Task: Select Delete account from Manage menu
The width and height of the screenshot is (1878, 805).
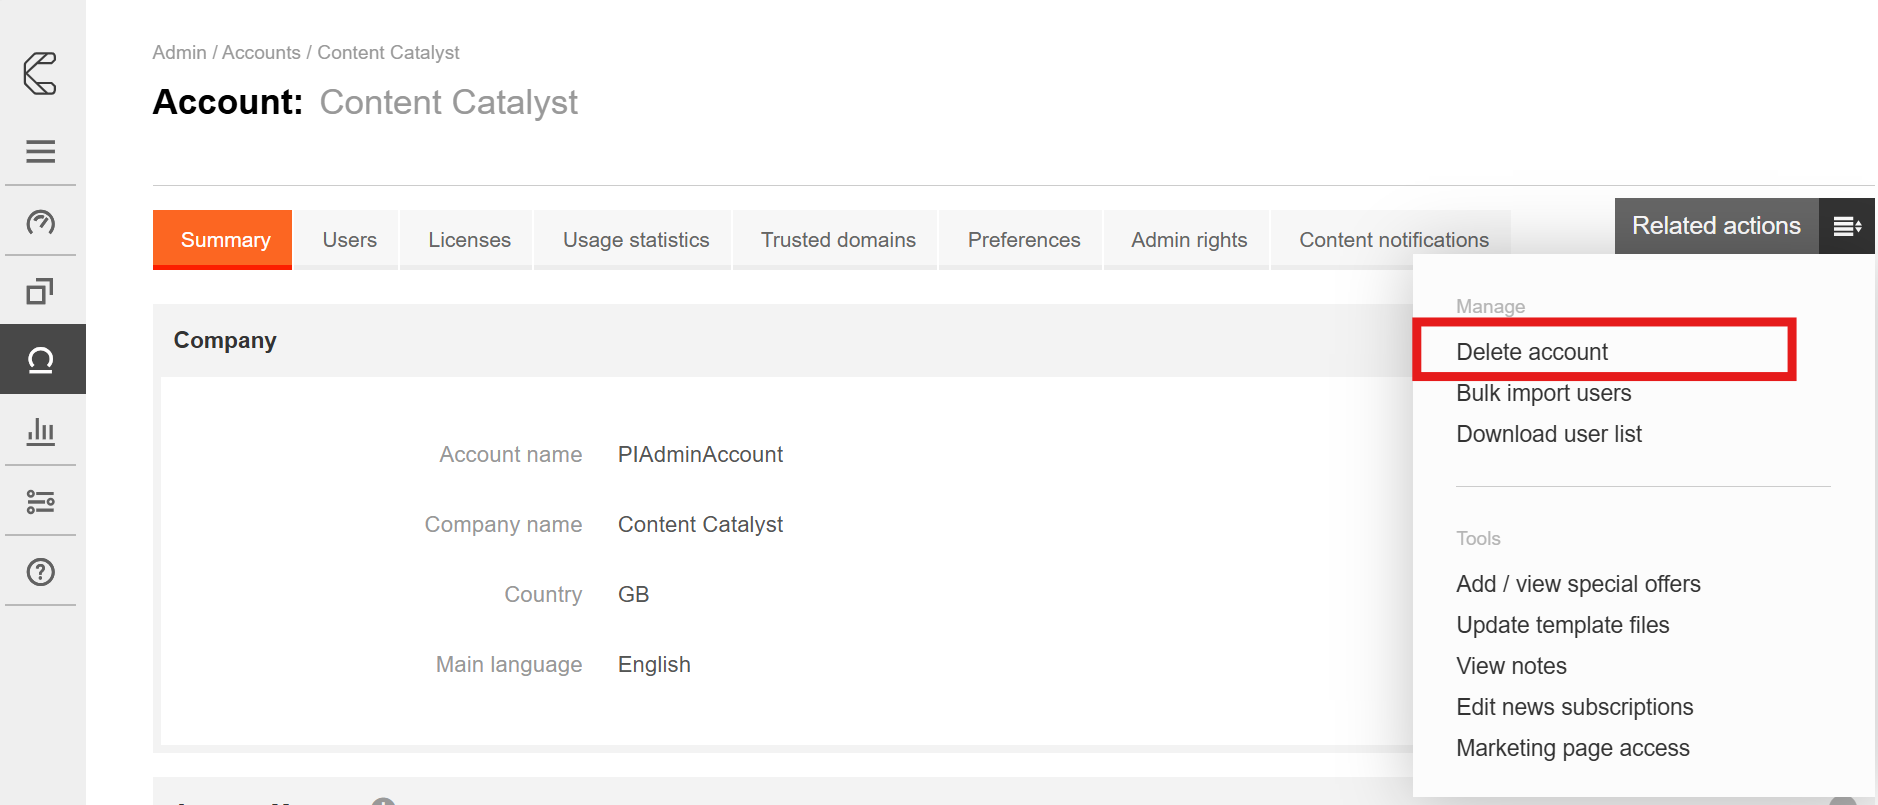Action: click(x=1531, y=352)
